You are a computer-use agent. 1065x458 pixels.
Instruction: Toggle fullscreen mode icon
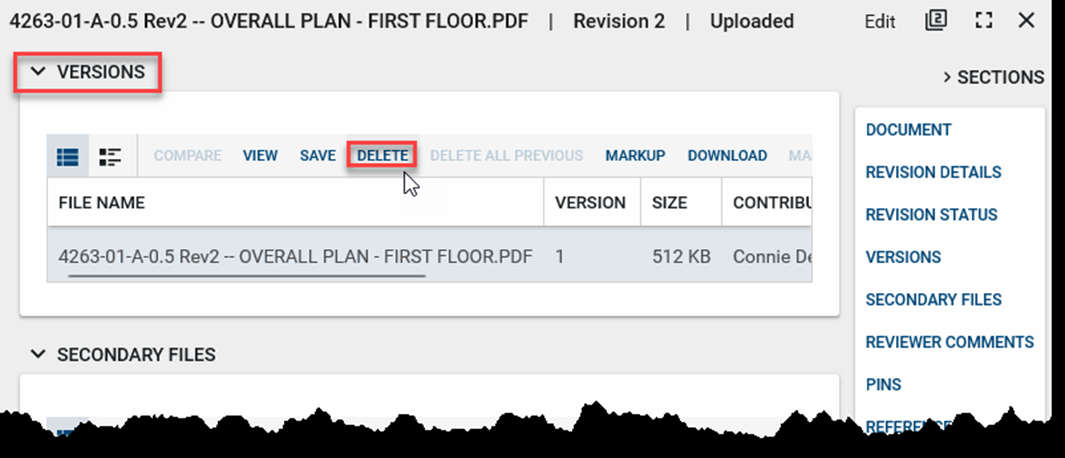click(984, 21)
